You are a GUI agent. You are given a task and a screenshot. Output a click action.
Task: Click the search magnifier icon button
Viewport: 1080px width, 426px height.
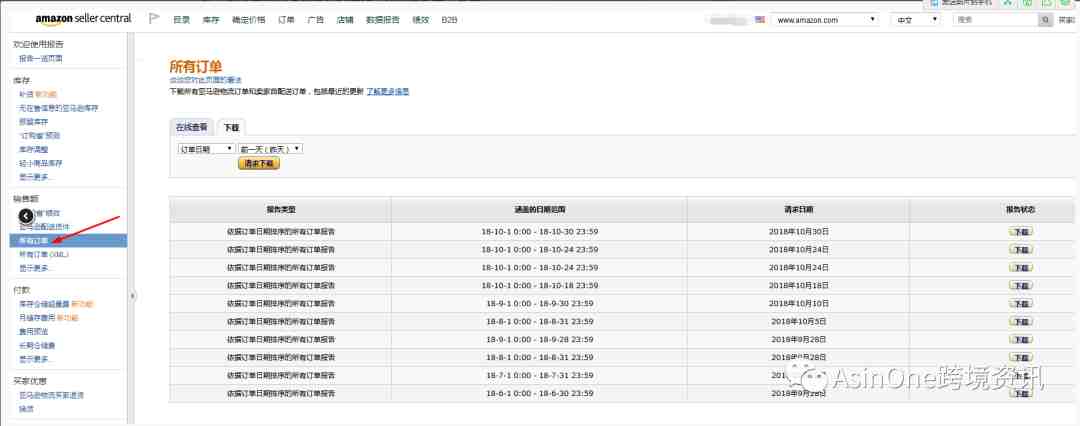[1047, 20]
